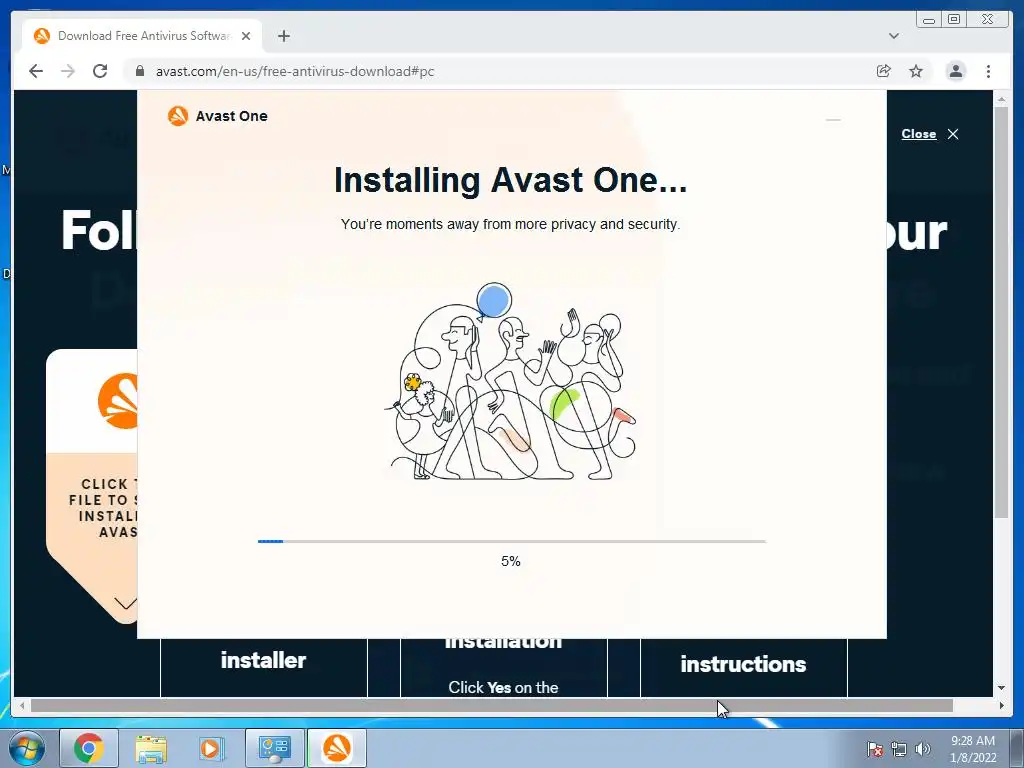Screen dimensions: 1024x768
Task: View site security lock information
Action: [139, 71]
